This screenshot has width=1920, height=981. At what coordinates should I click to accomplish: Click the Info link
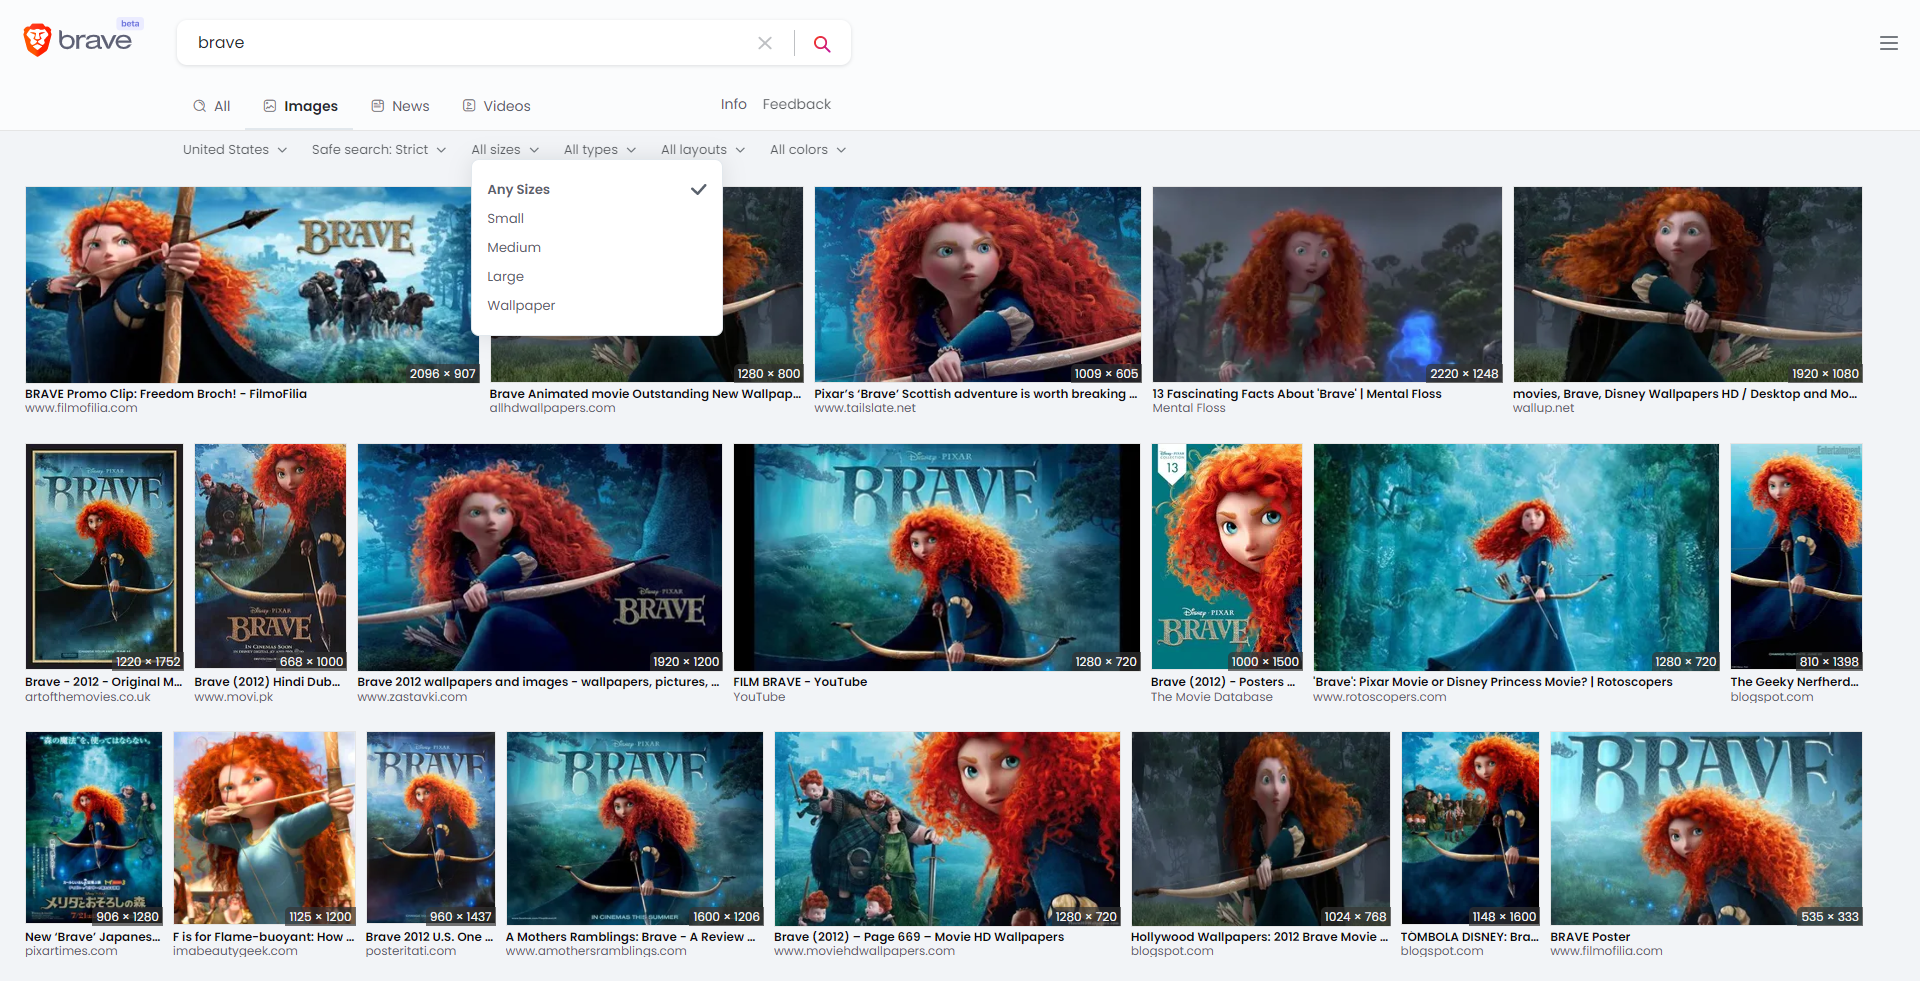[733, 104]
